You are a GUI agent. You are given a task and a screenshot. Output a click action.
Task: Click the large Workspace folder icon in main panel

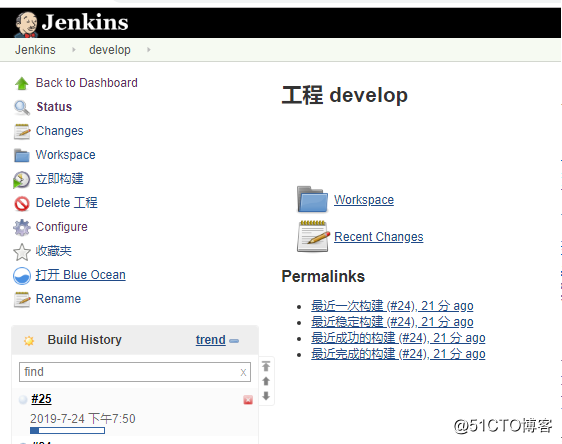[312, 199]
